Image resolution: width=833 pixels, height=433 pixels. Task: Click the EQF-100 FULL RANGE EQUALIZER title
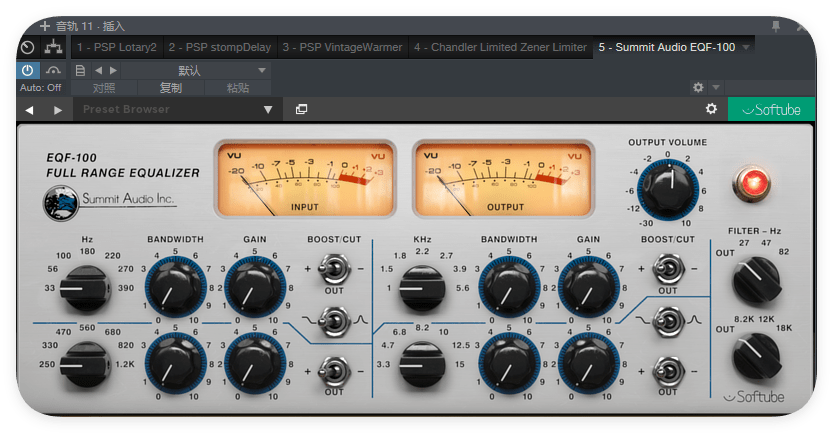[123, 165]
